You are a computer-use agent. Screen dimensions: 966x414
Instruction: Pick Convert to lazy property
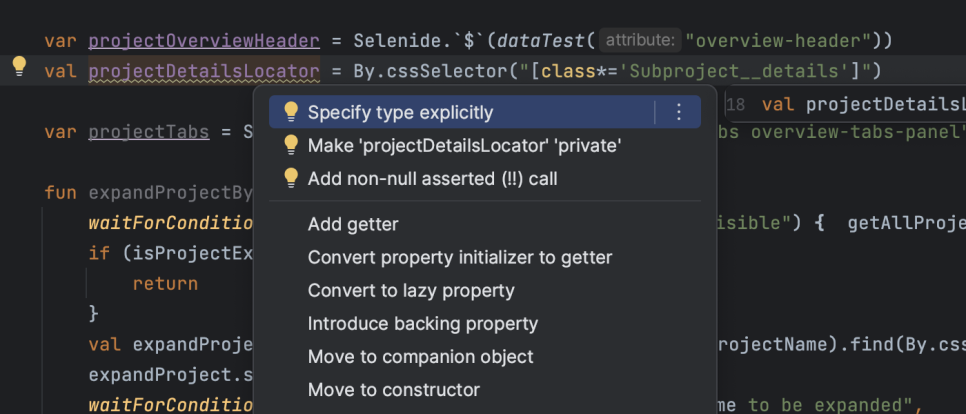point(411,290)
